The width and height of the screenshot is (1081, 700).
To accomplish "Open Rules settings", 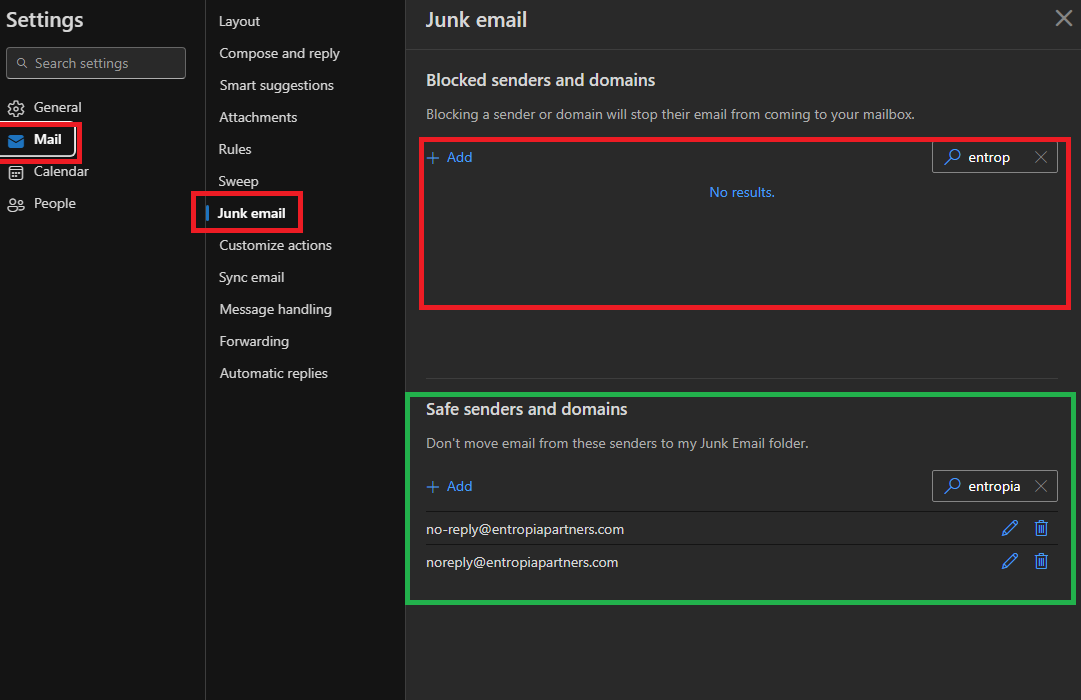I will click(x=234, y=149).
